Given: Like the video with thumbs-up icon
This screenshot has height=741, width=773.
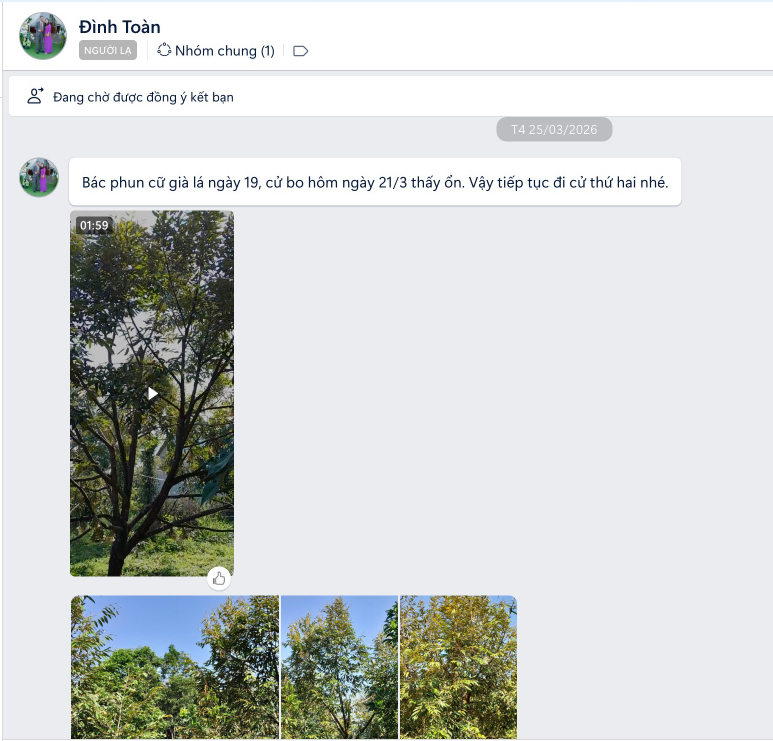Looking at the screenshot, I should click(219, 578).
